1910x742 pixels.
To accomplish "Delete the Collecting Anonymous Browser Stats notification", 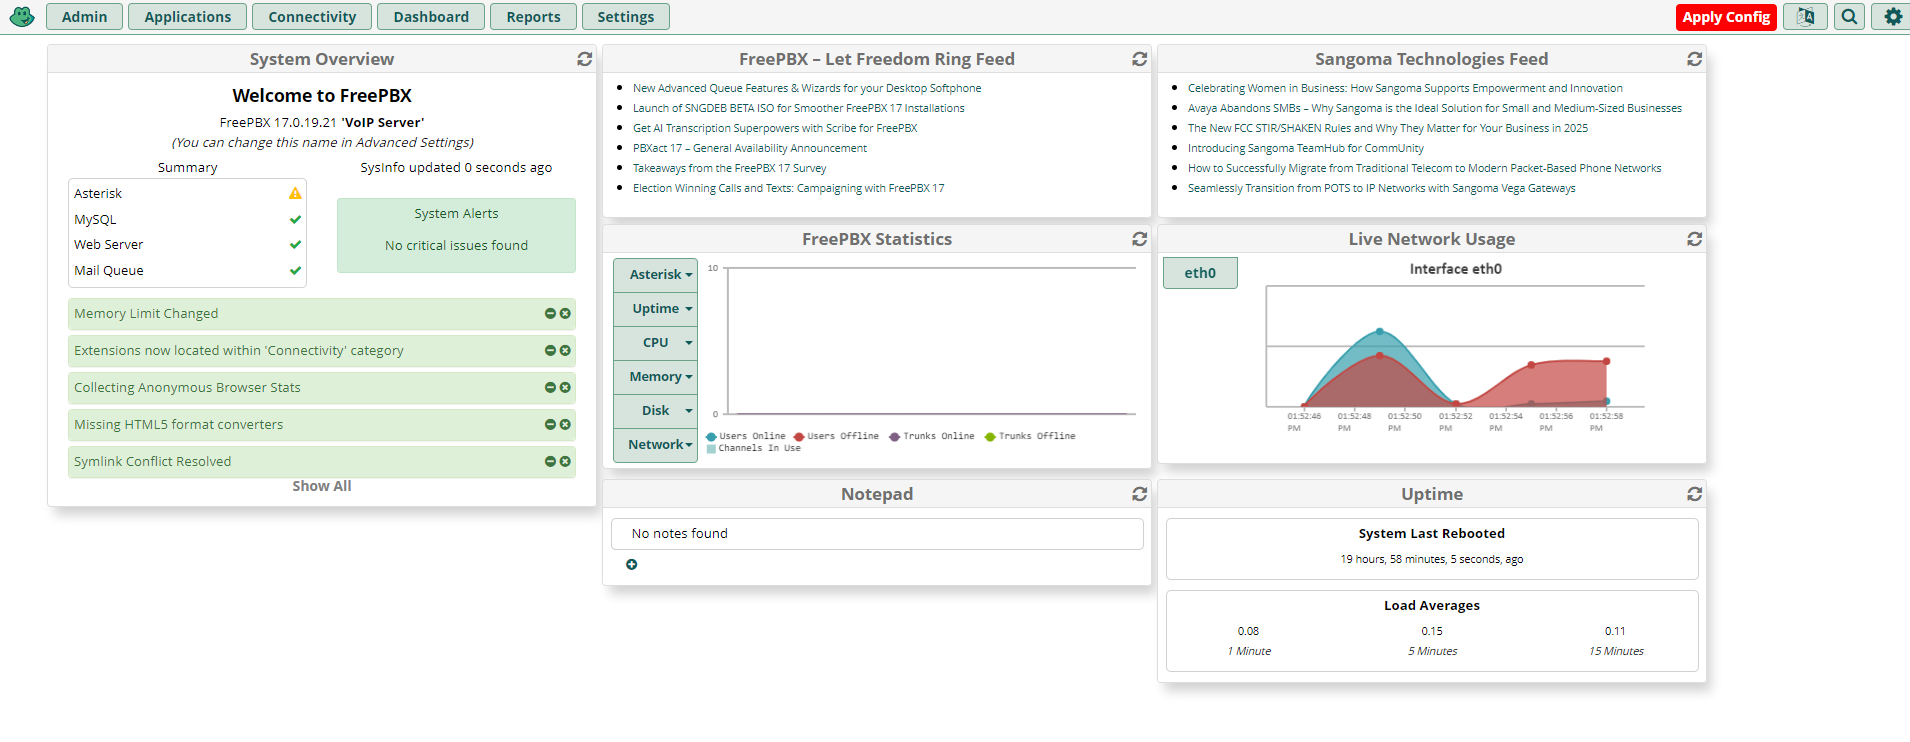I will click(565, 388).
